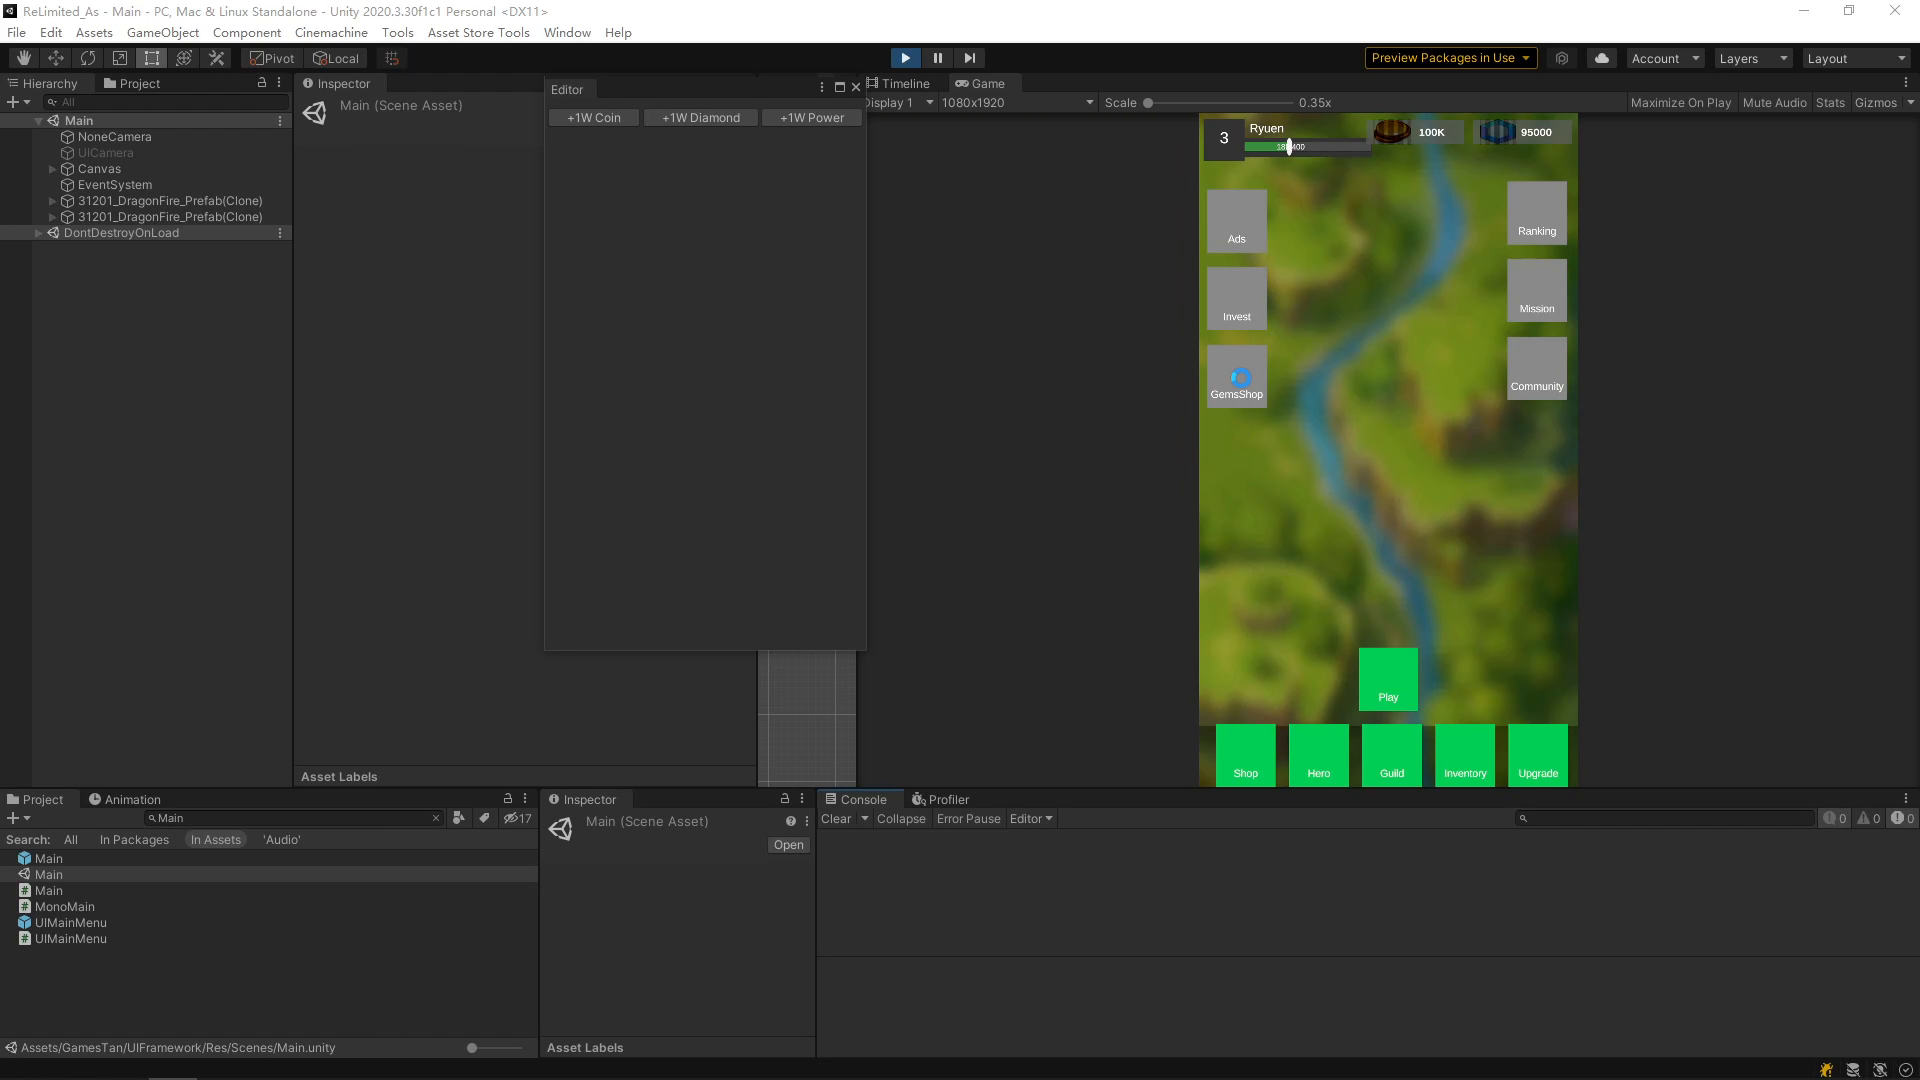This screenshot has width=1920, height=1080.
Task: Select the Rotate tool
Action: point(88,58)
